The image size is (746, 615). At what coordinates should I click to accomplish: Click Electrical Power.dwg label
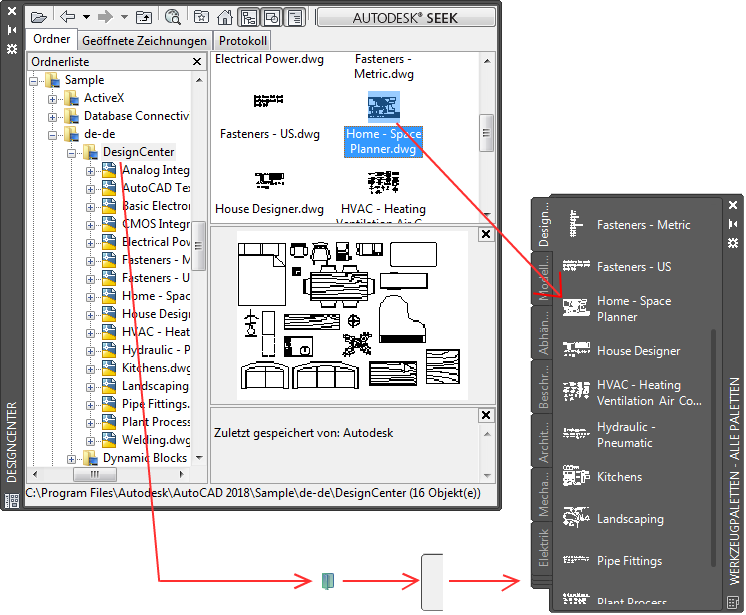pos(269,59)
